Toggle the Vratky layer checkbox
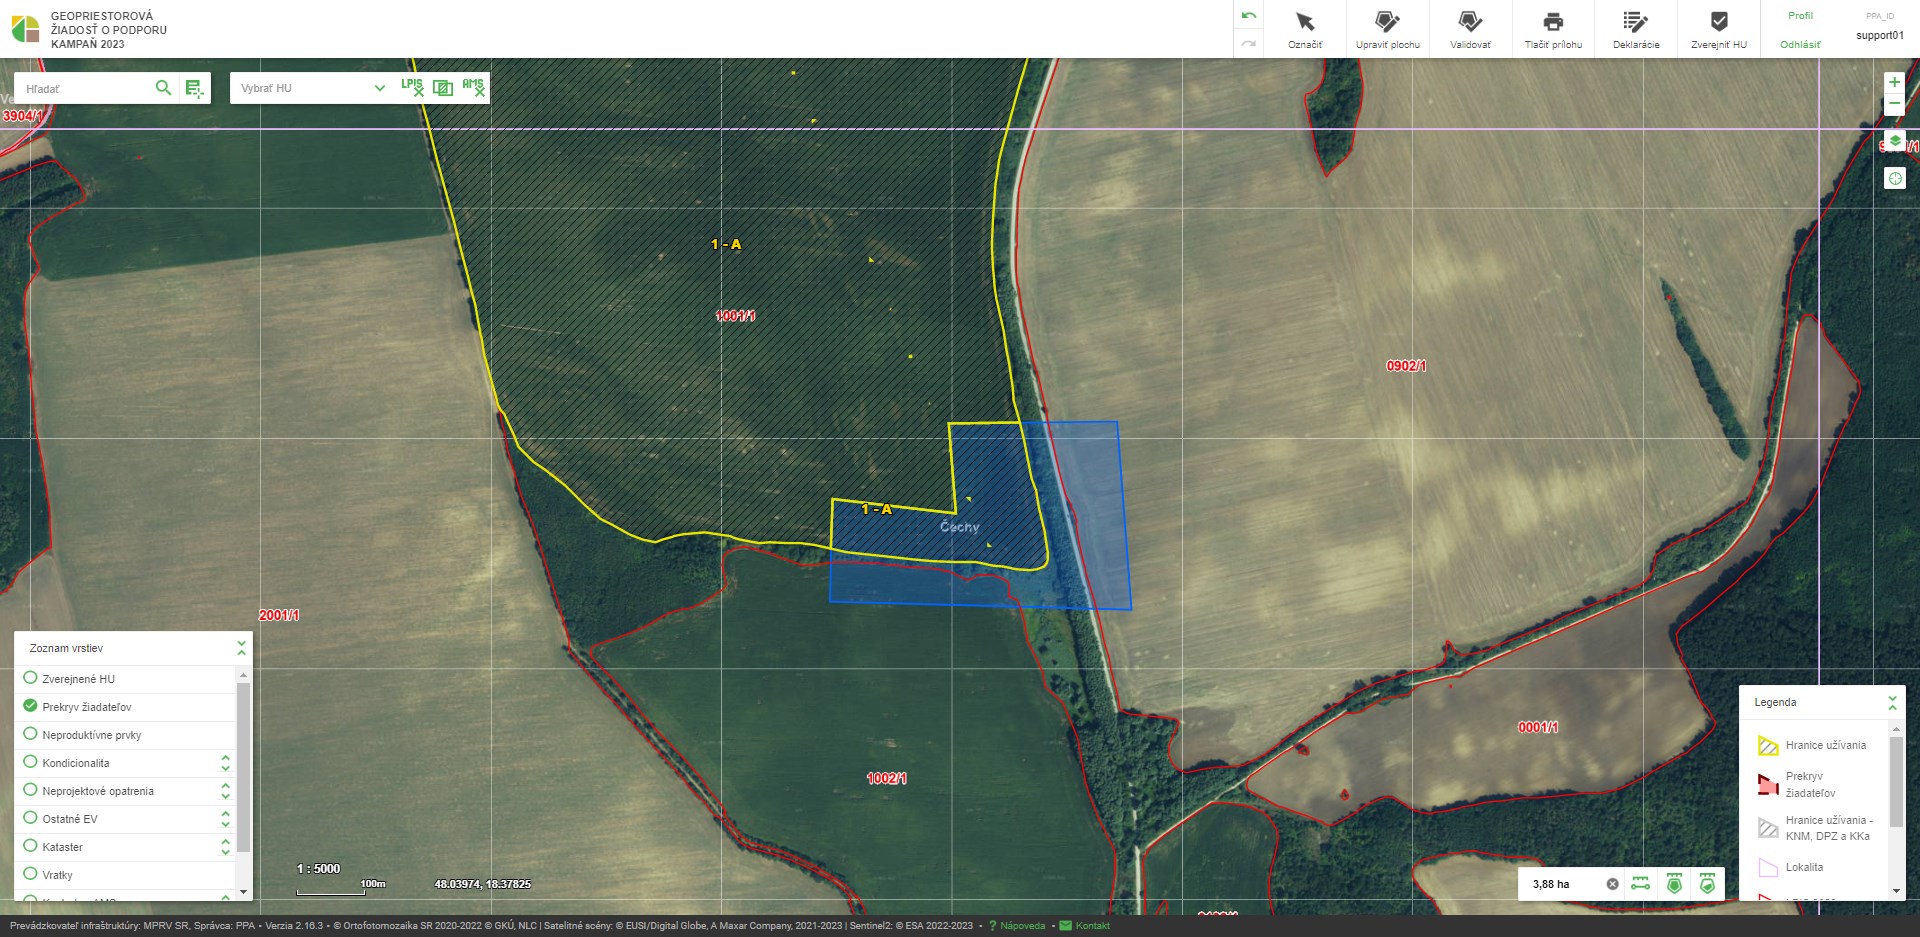 coord(30,874)
